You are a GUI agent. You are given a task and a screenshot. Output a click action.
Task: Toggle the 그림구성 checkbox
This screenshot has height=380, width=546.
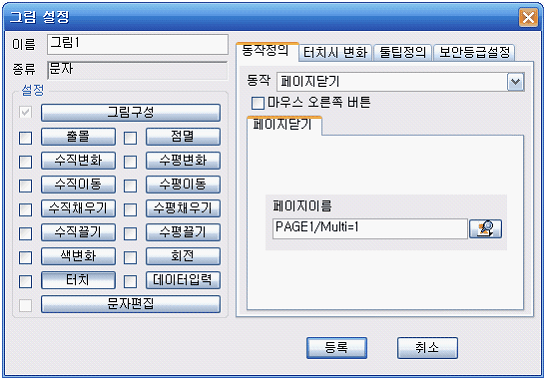click(25, 113)
